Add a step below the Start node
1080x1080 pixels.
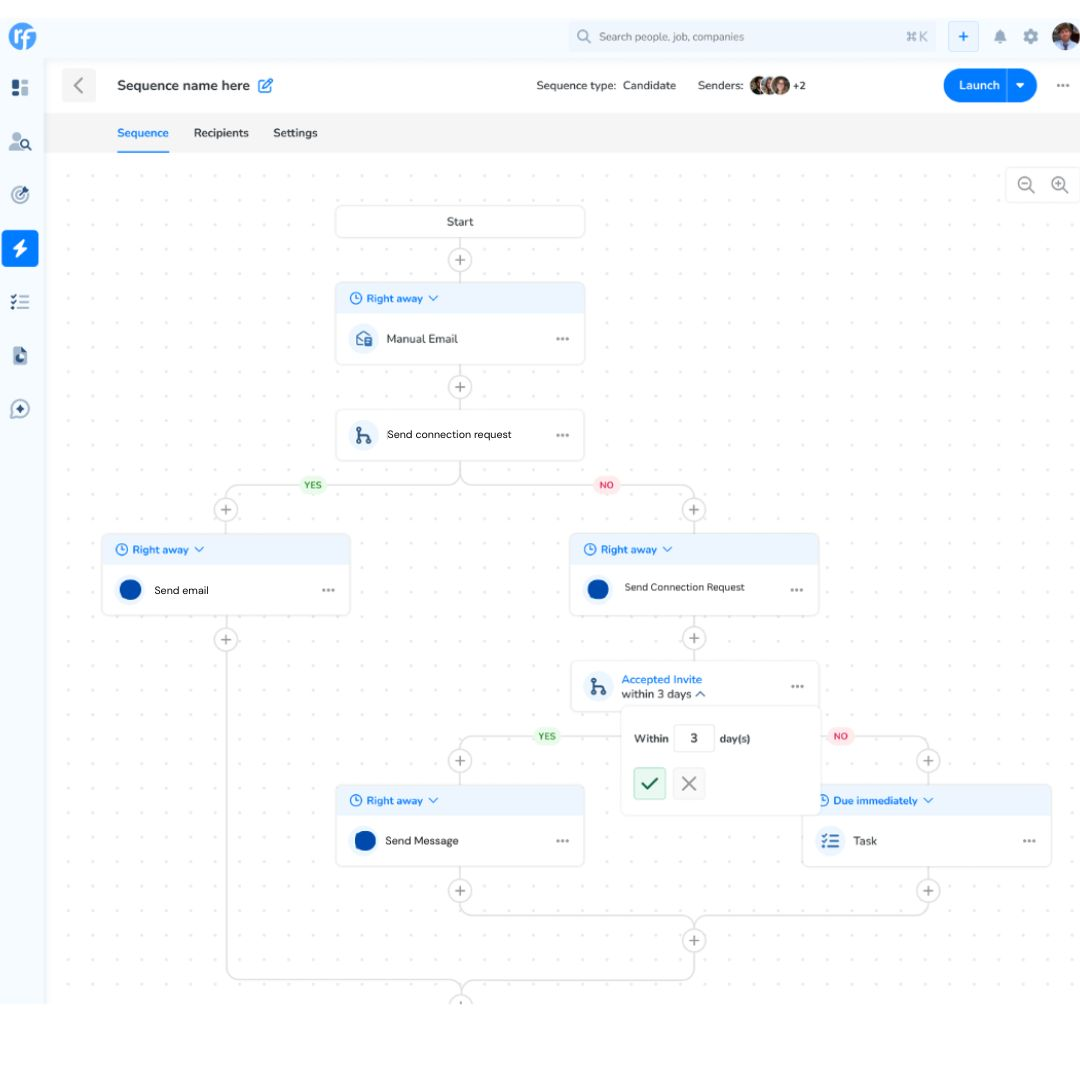pos(460,260)
